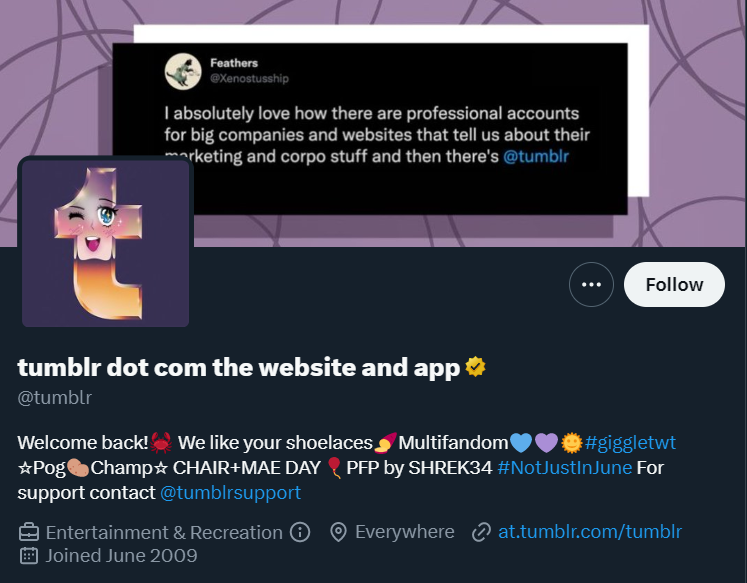This screenshot has height=583, width=747.
Task: Click the @tumblr mention in banner tweet
Action: (536, 157)
